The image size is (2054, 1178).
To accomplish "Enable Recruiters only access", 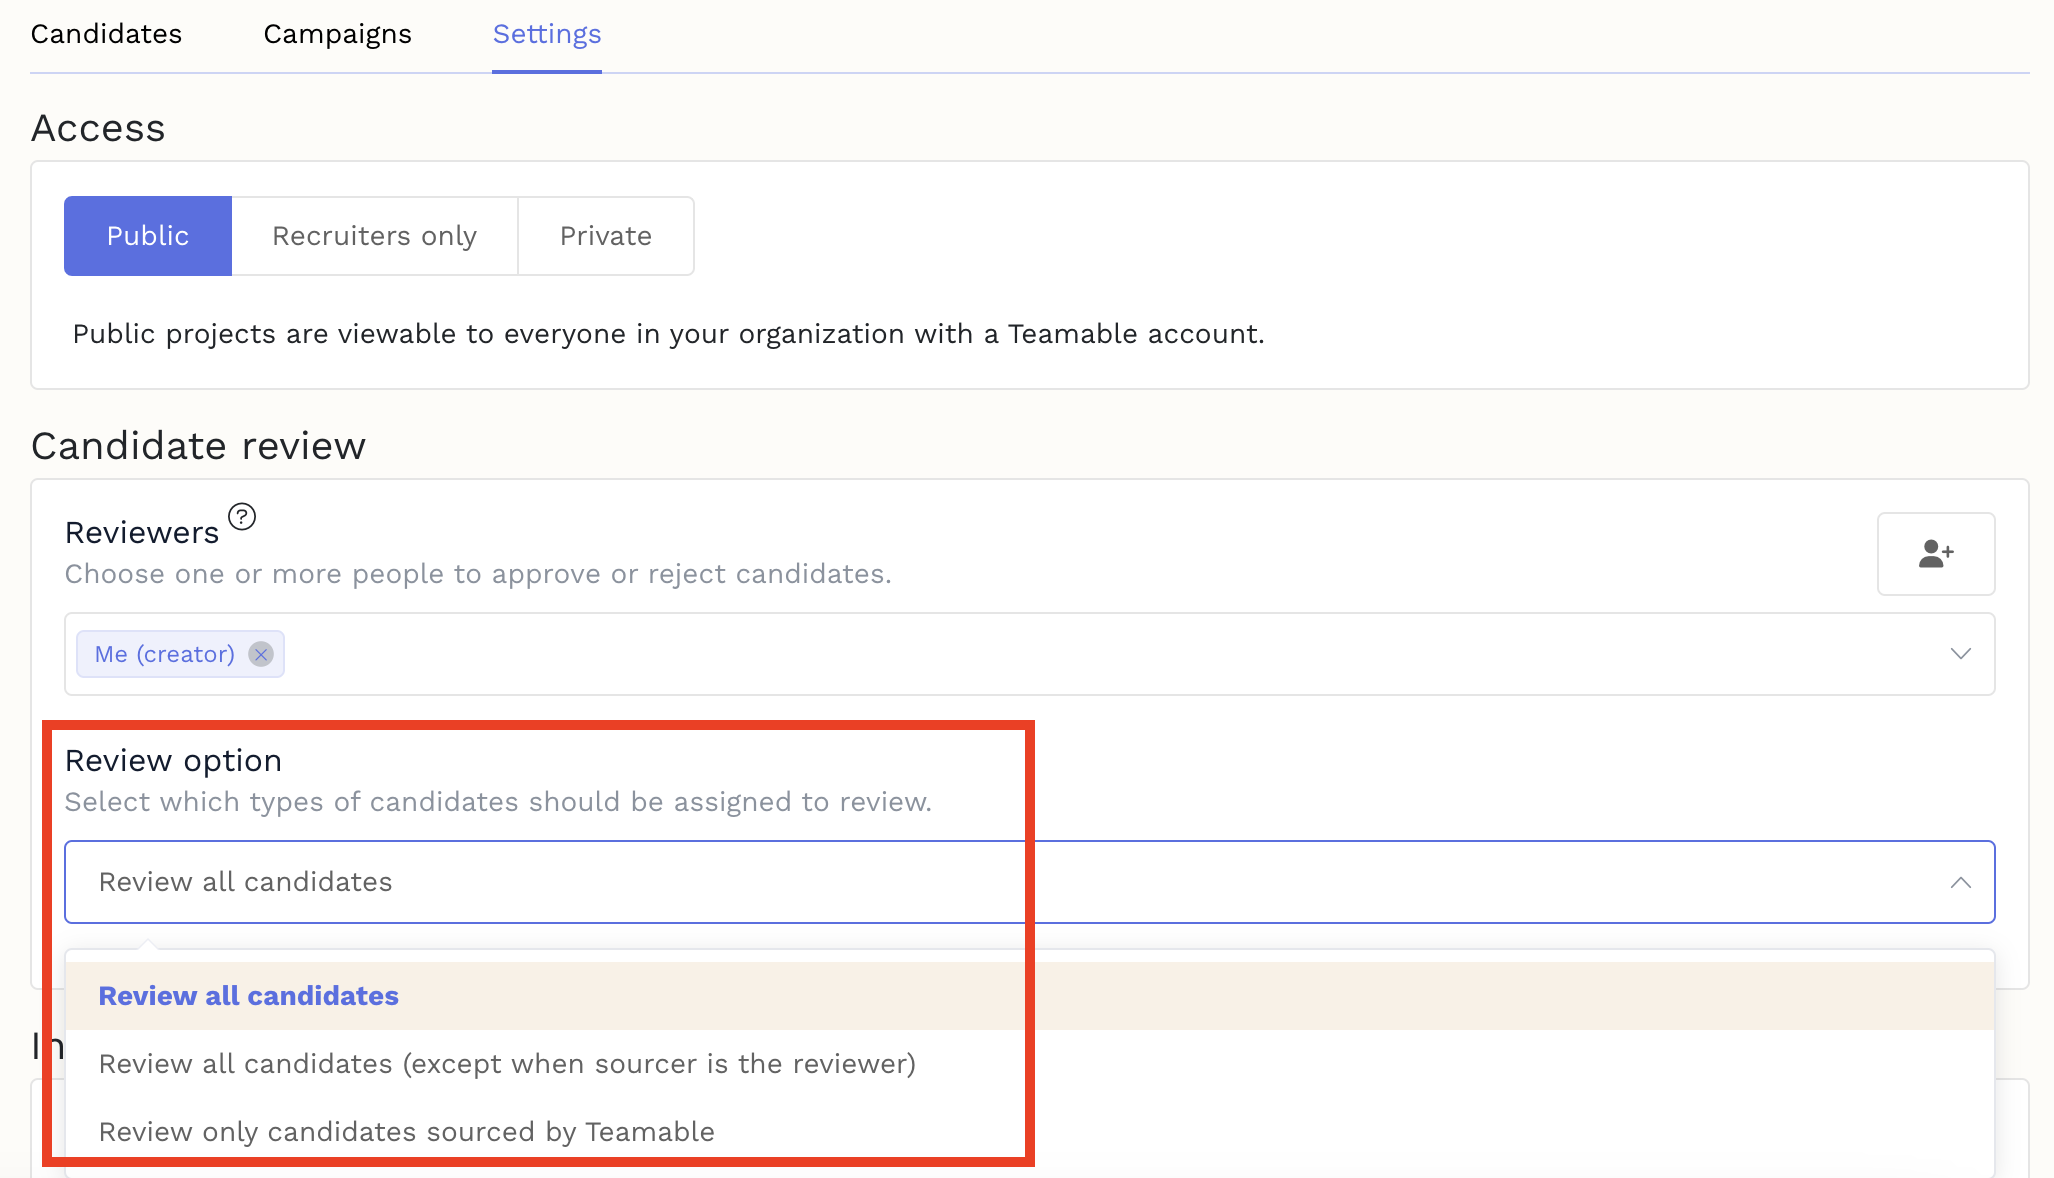I will 373,236.
